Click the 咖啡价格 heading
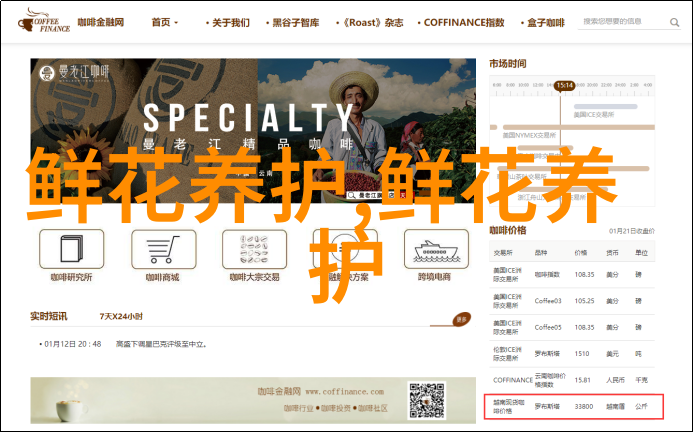 pyautogui.click(x=508, y=230)
